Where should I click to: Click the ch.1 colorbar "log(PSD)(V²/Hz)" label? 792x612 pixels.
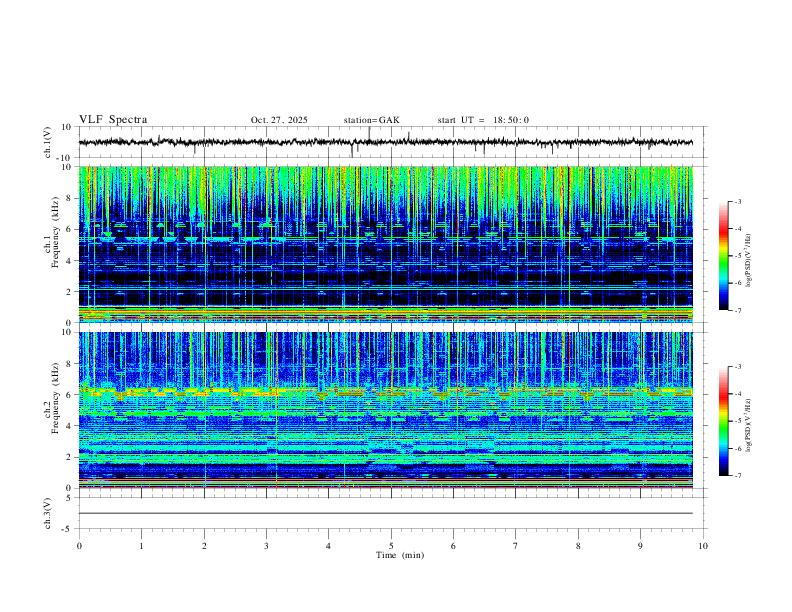[x=749, y=261]
